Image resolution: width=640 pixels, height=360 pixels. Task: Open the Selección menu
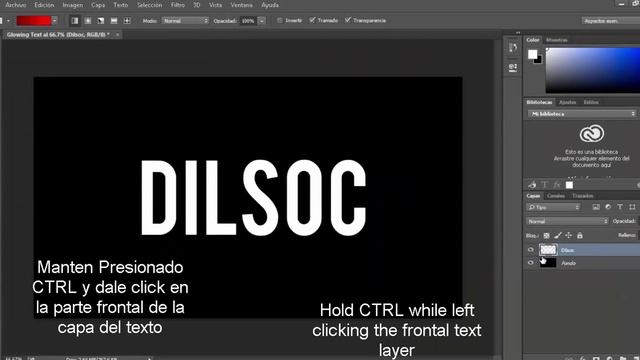149,5
